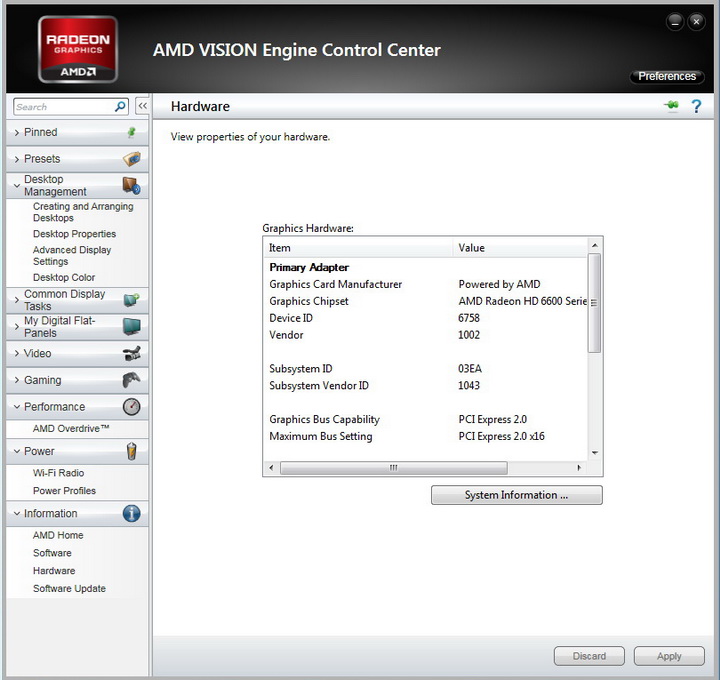The width and height of the screenshot is (720, 680).
Task: Open Wi-Fi Radio page
Action: tap(58, 473)
